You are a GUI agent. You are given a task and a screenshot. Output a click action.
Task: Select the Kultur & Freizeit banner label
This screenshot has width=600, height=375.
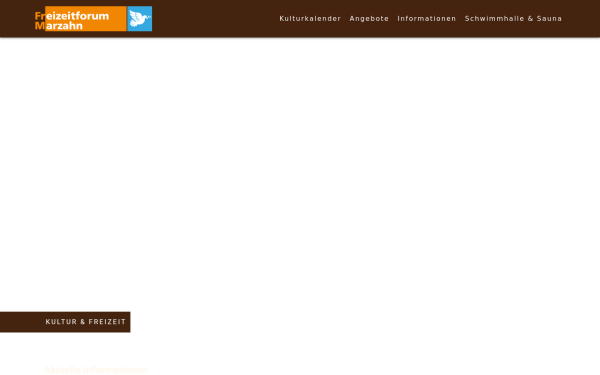pyautogui.click(x=85, y=322)
